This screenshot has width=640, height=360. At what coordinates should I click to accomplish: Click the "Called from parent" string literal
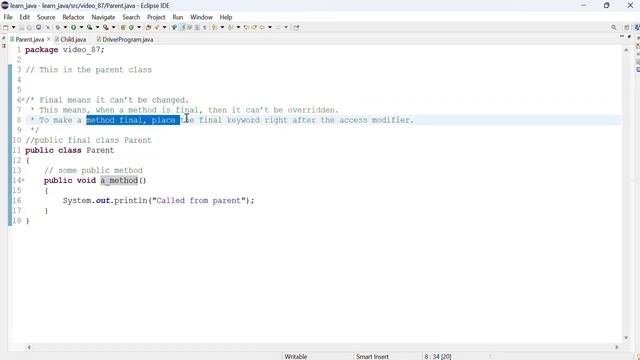(199, 200)
